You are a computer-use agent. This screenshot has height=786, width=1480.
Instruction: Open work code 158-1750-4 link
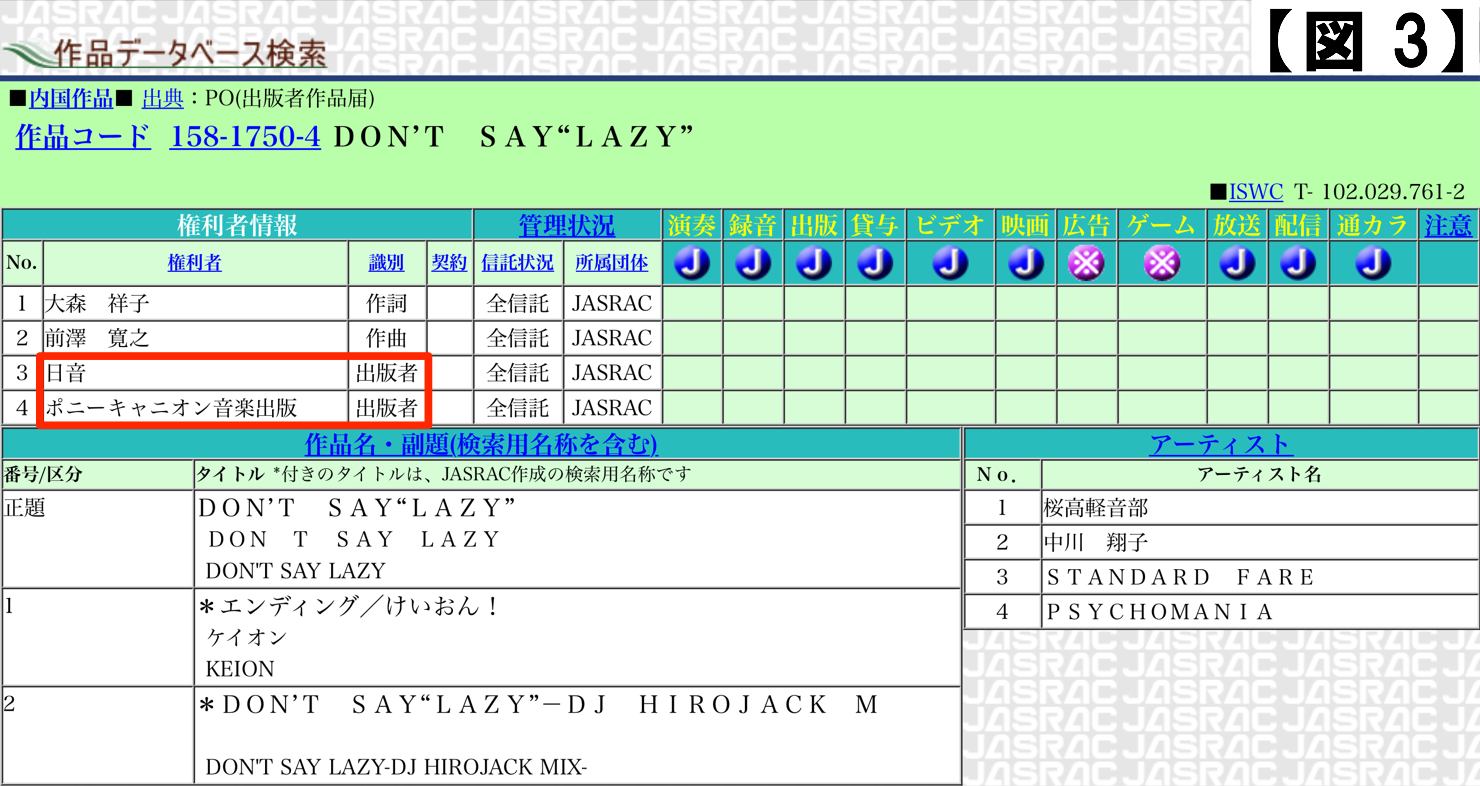(245, 137)
